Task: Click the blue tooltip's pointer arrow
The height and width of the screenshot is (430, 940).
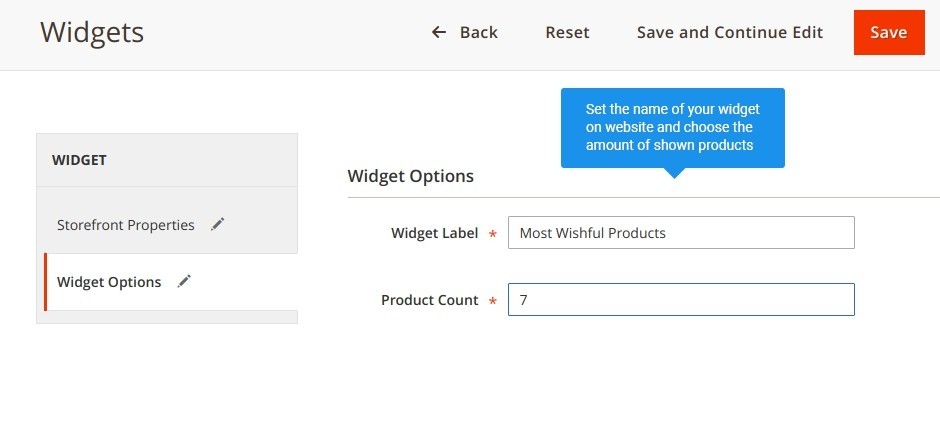Action: point(674,173)
